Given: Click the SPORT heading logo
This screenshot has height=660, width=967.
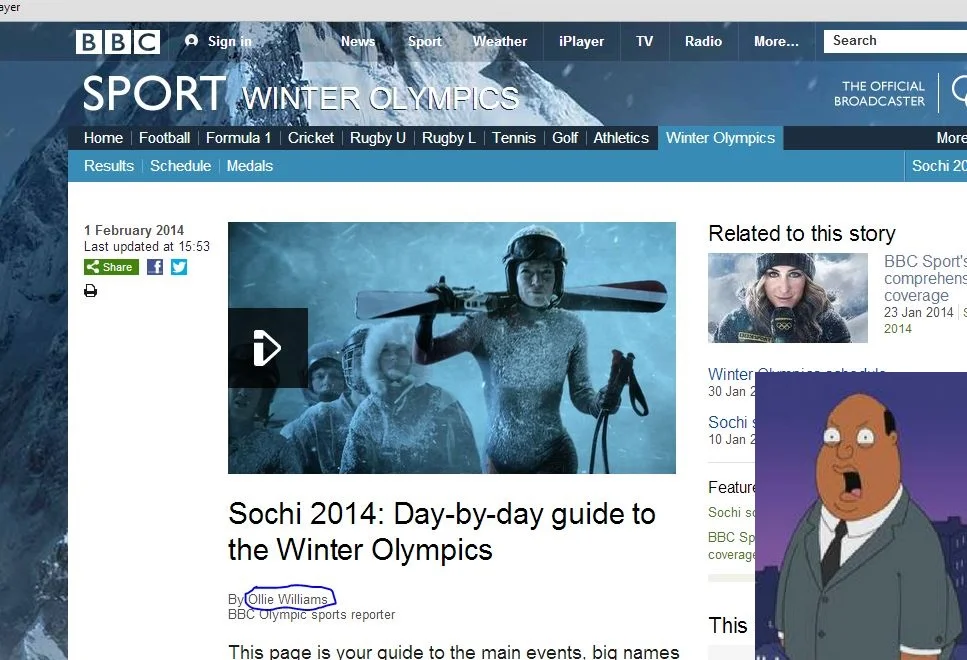Looking at the screenshot, I should click(154, 94).
